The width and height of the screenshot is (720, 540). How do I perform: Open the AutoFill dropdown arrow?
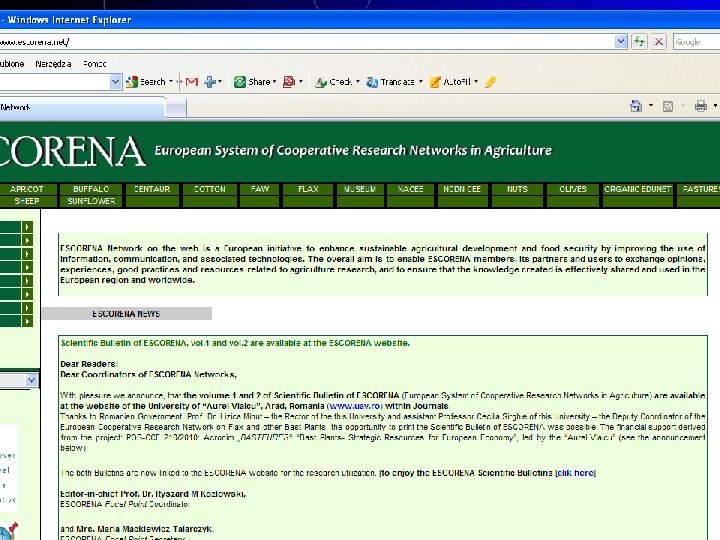[x=476, y=82]
